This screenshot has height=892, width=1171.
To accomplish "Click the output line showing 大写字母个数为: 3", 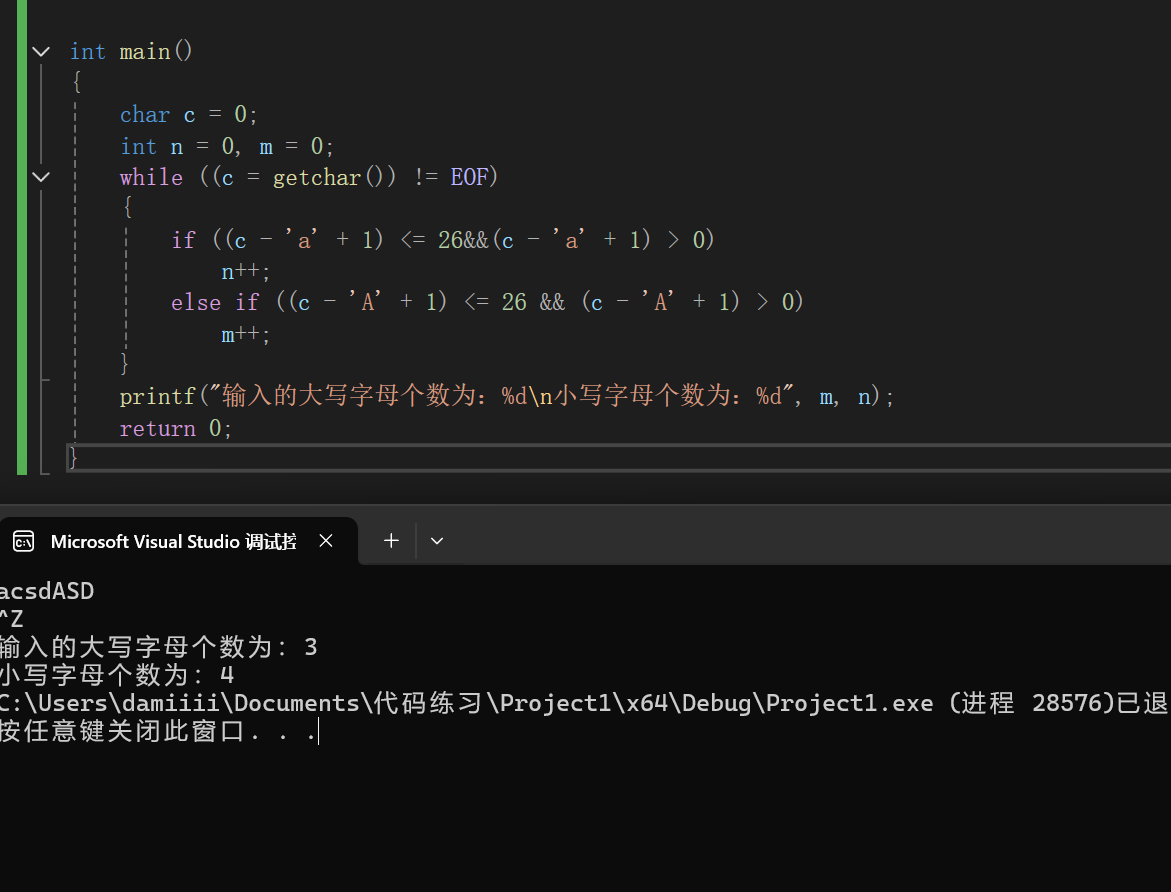I will click(x=155, y=646).
